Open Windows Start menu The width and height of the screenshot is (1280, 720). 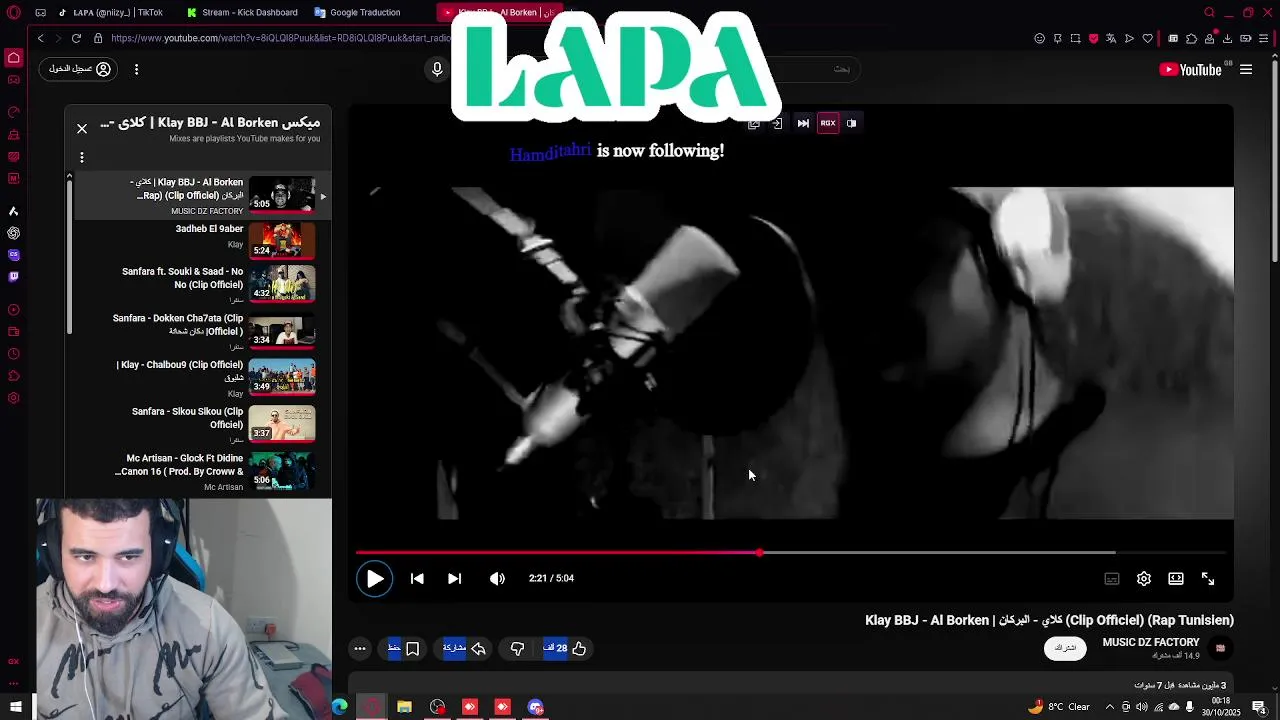[x=15, y=707]
